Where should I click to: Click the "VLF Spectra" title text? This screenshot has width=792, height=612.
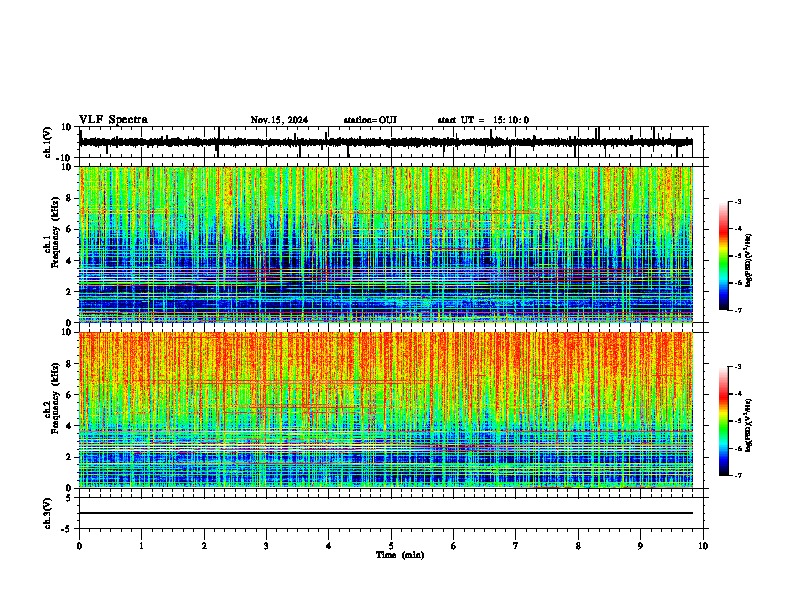pyautogui.click(x=113, y=120)
